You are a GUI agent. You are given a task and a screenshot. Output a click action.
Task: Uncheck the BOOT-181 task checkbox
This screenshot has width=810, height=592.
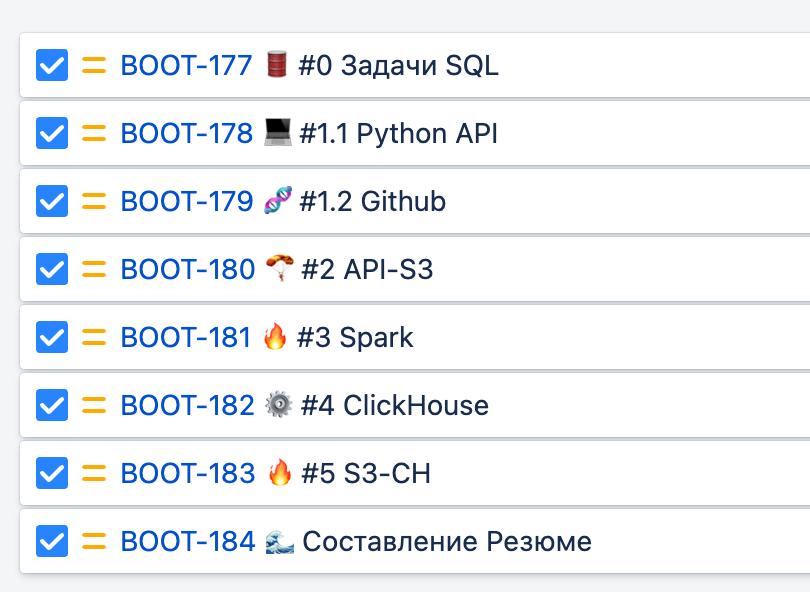pyautogui.click(x=52, y=337)
